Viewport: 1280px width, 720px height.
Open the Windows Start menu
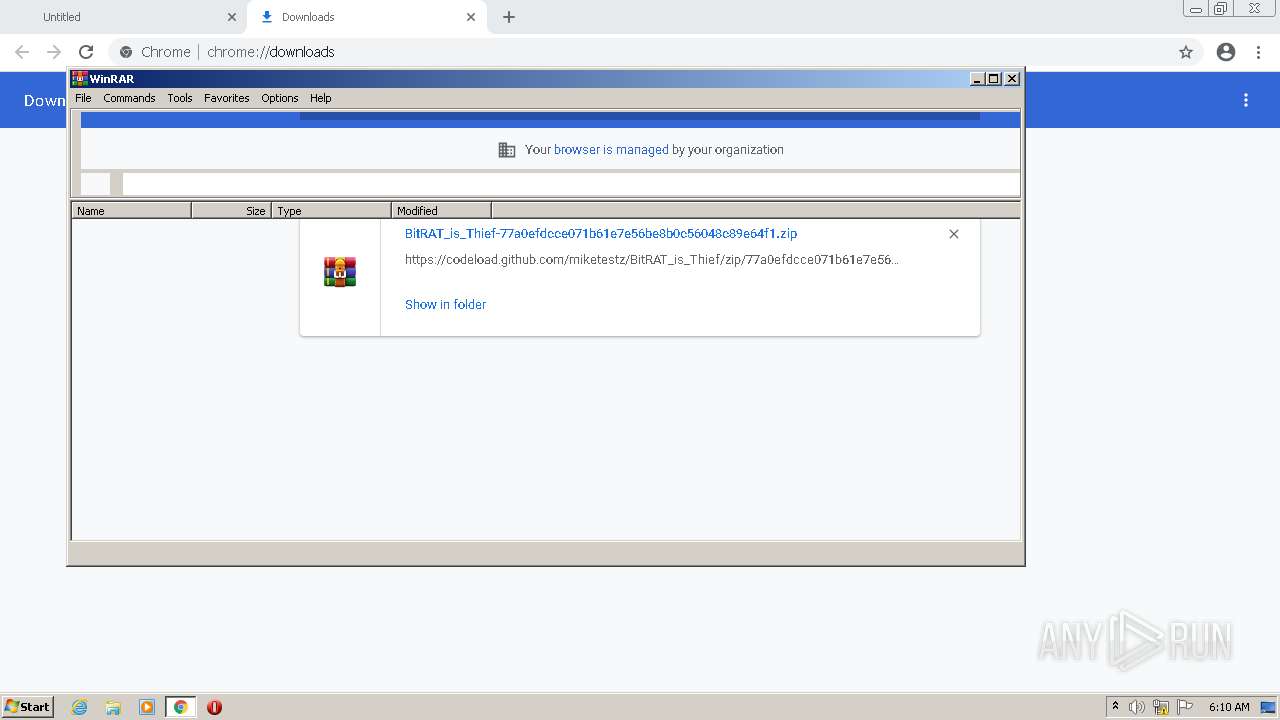(x=28, y=706)
